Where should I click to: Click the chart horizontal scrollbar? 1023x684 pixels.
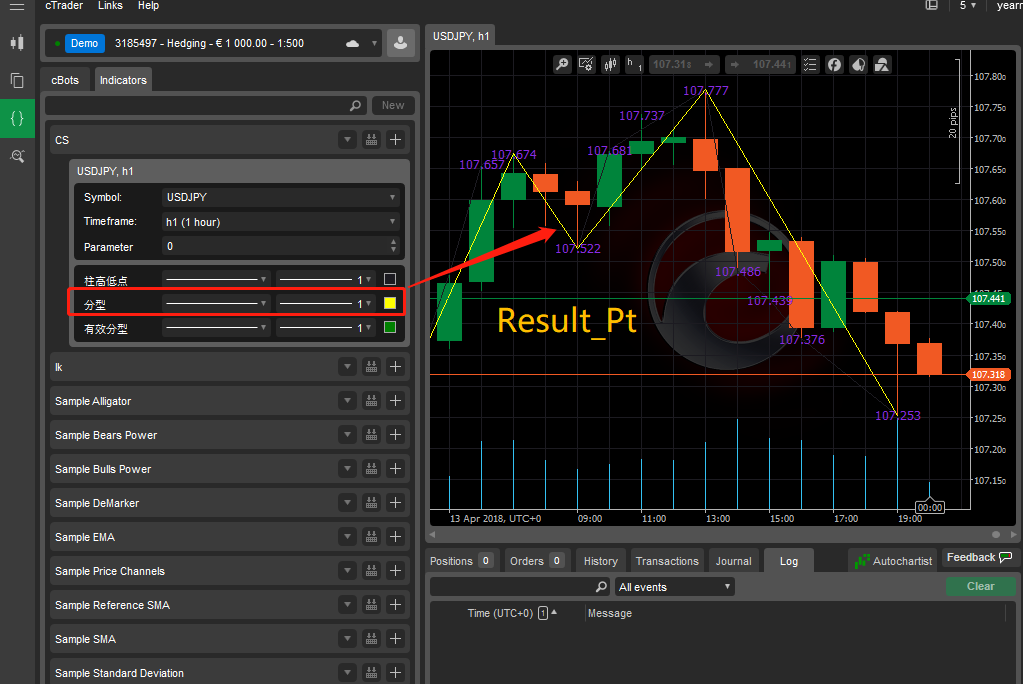click(x=722, y=535)
